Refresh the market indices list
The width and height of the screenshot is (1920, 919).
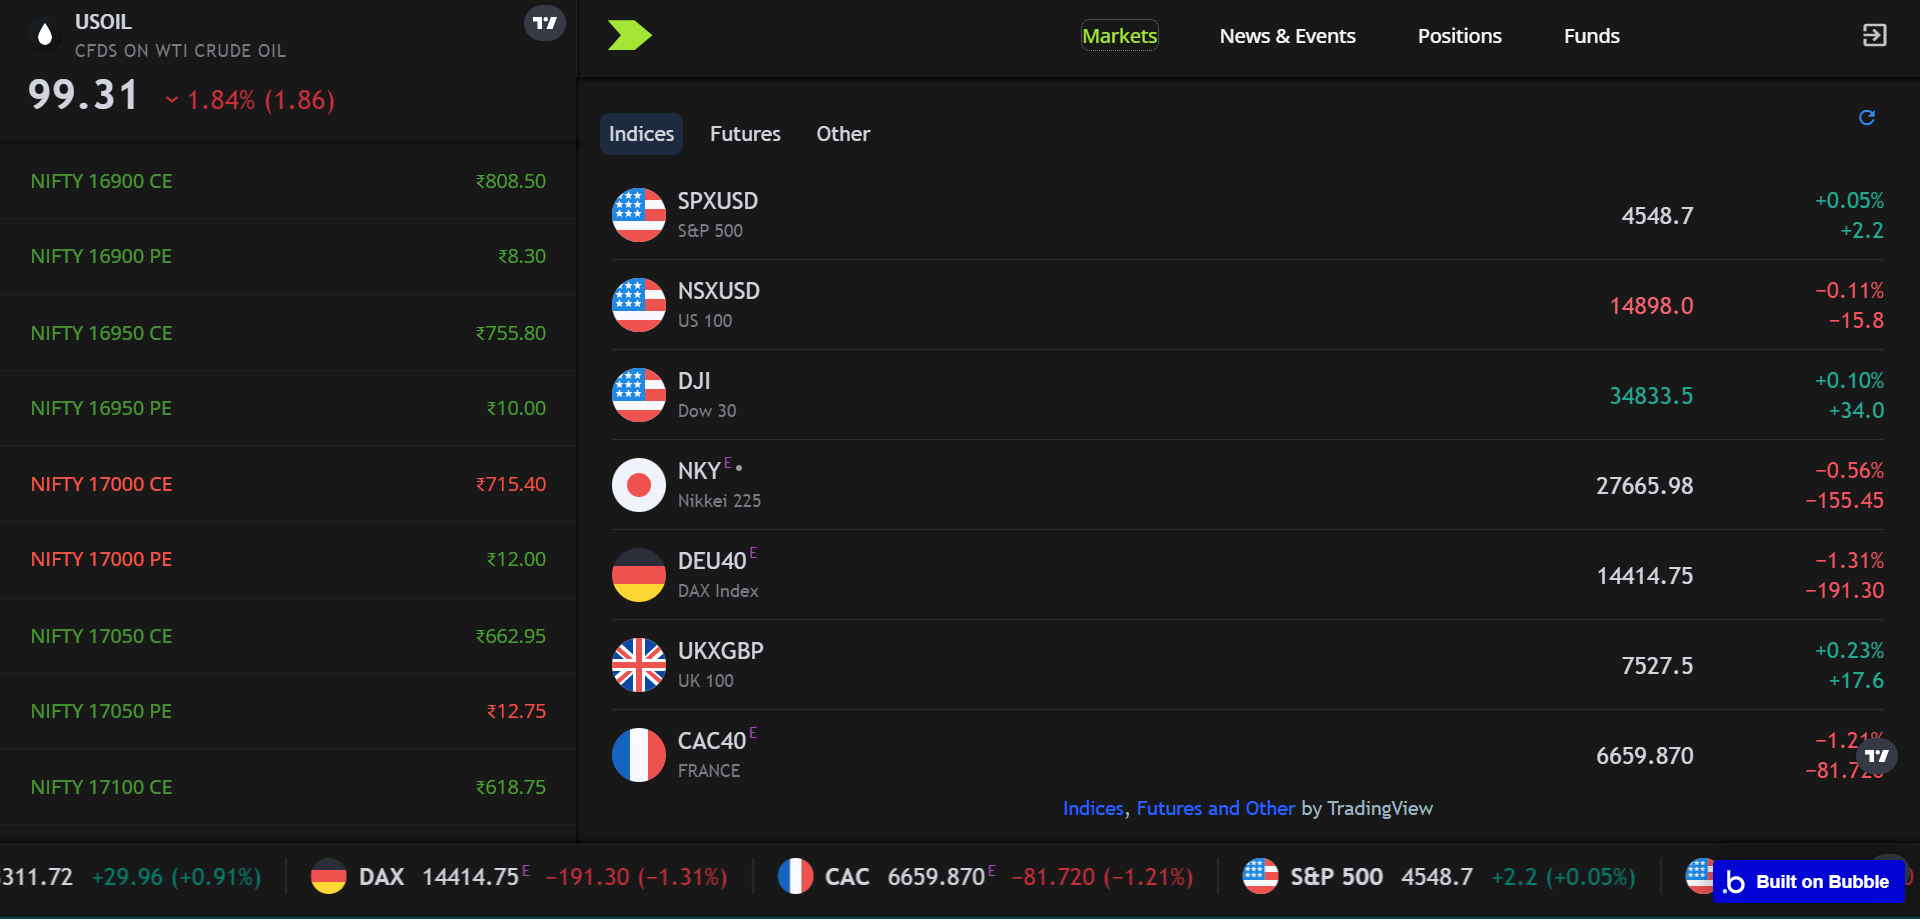click(1866, 118)
